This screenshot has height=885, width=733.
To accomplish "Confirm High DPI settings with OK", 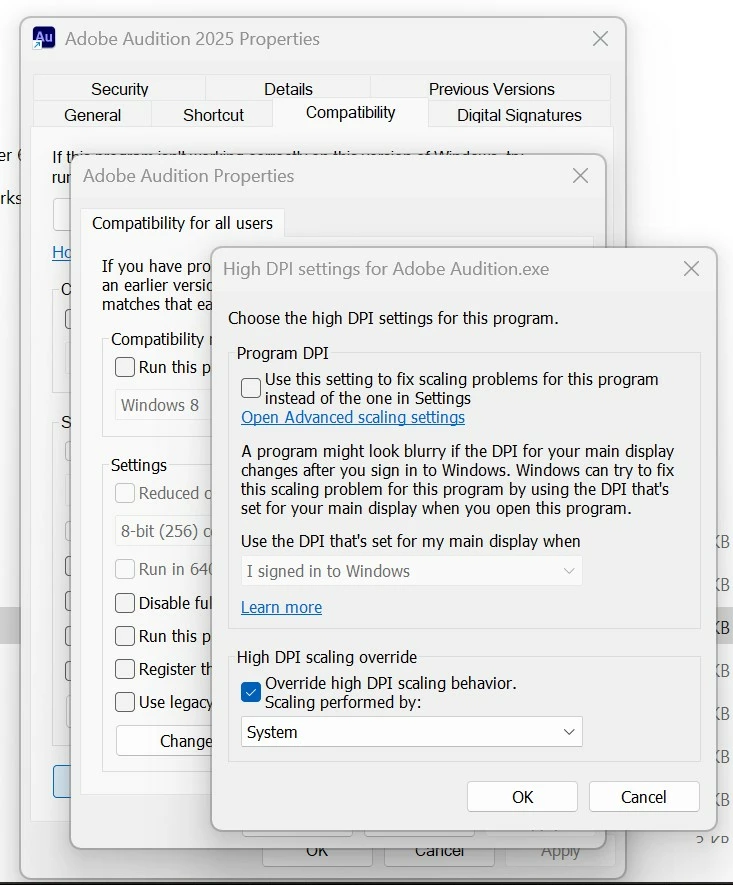I will pyautogui.click(x=522, y=797).
